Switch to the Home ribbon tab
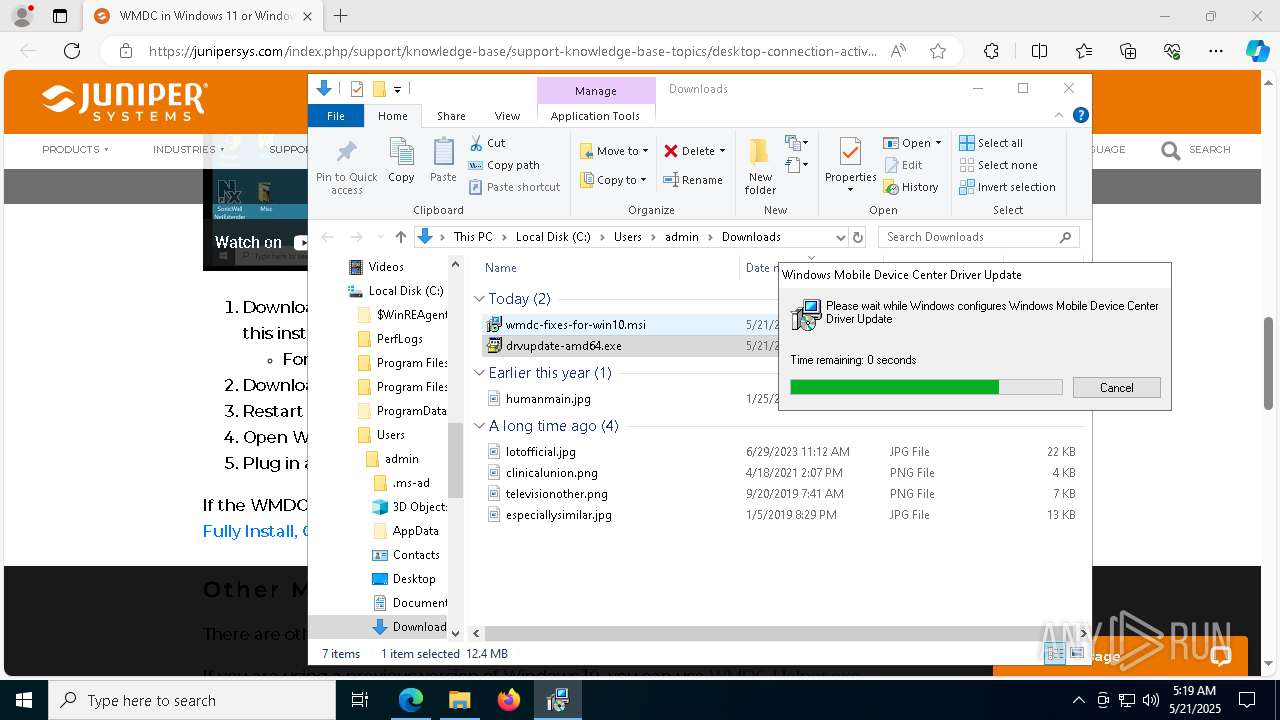The width and height of the screenshot is (1280, 720). click(x=393, y=116)
